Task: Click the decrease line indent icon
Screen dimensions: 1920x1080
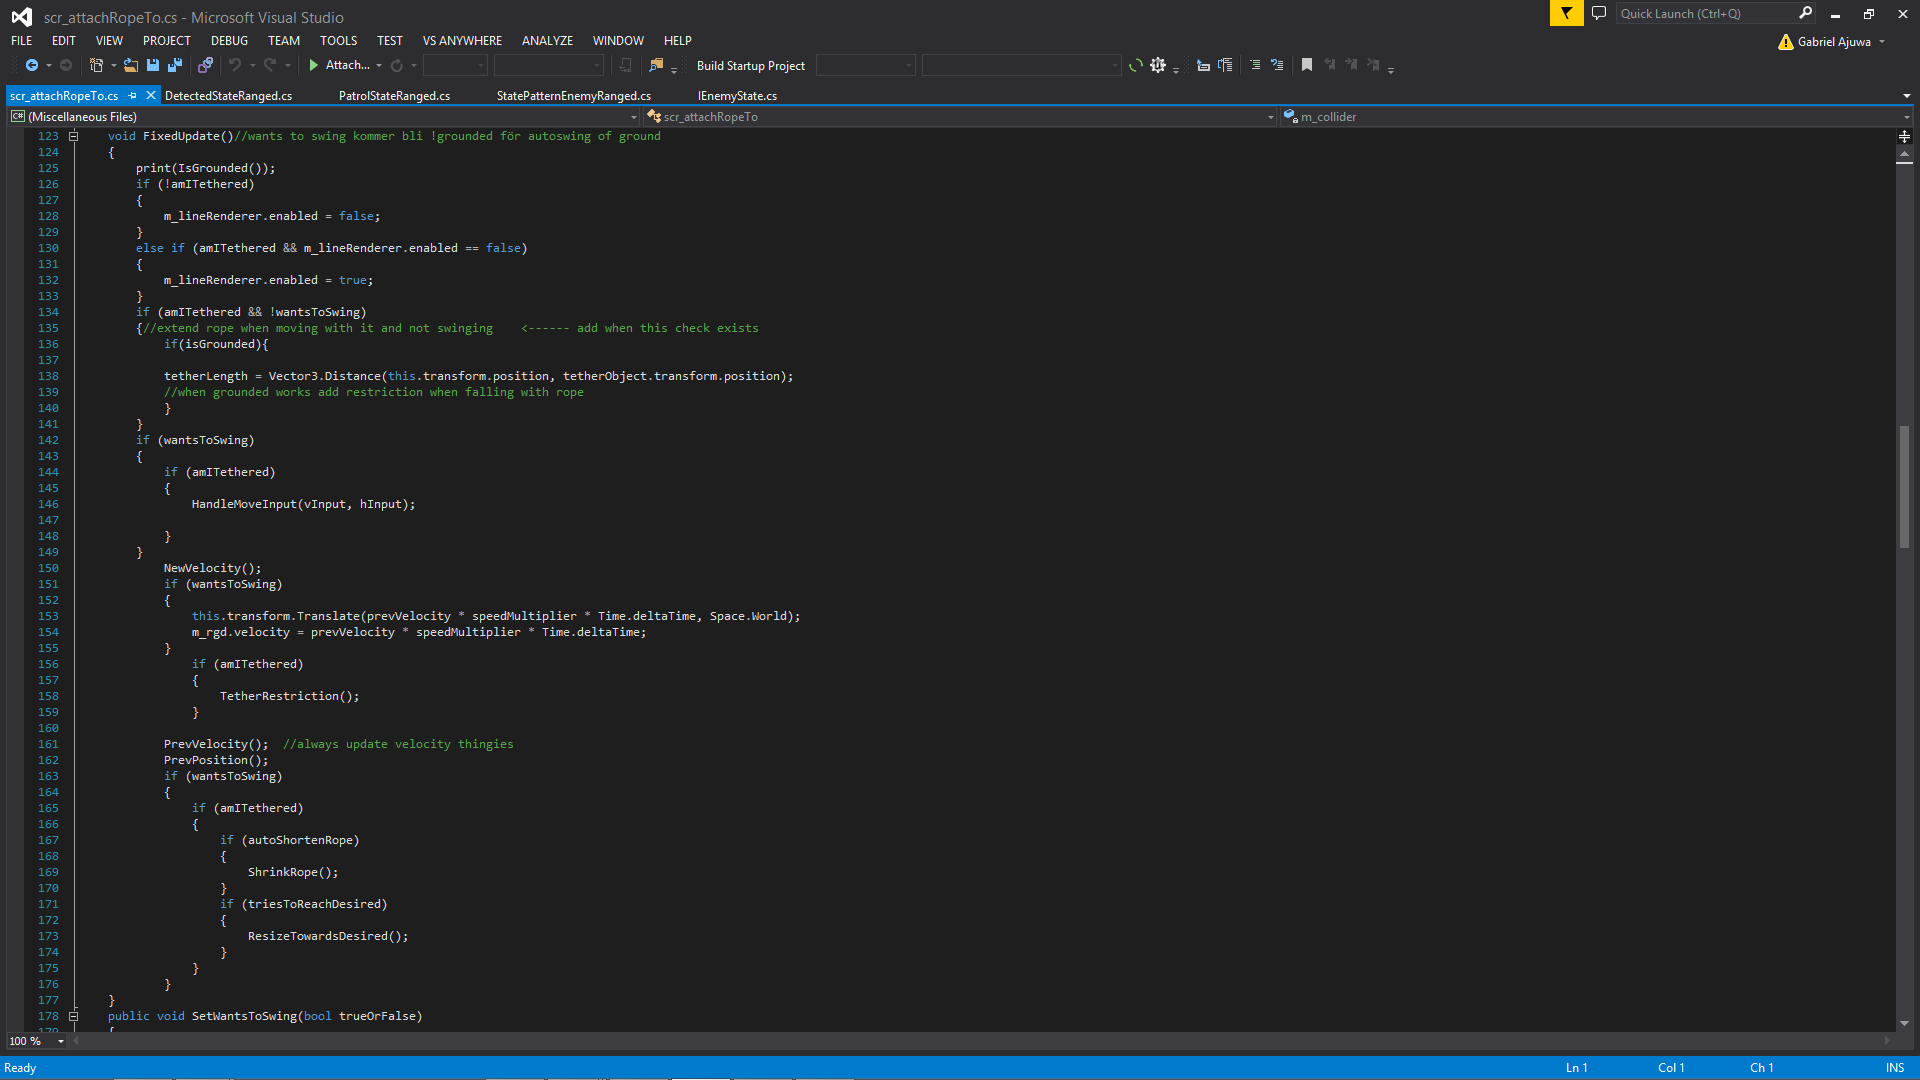Action: [x=1255, y=65]
